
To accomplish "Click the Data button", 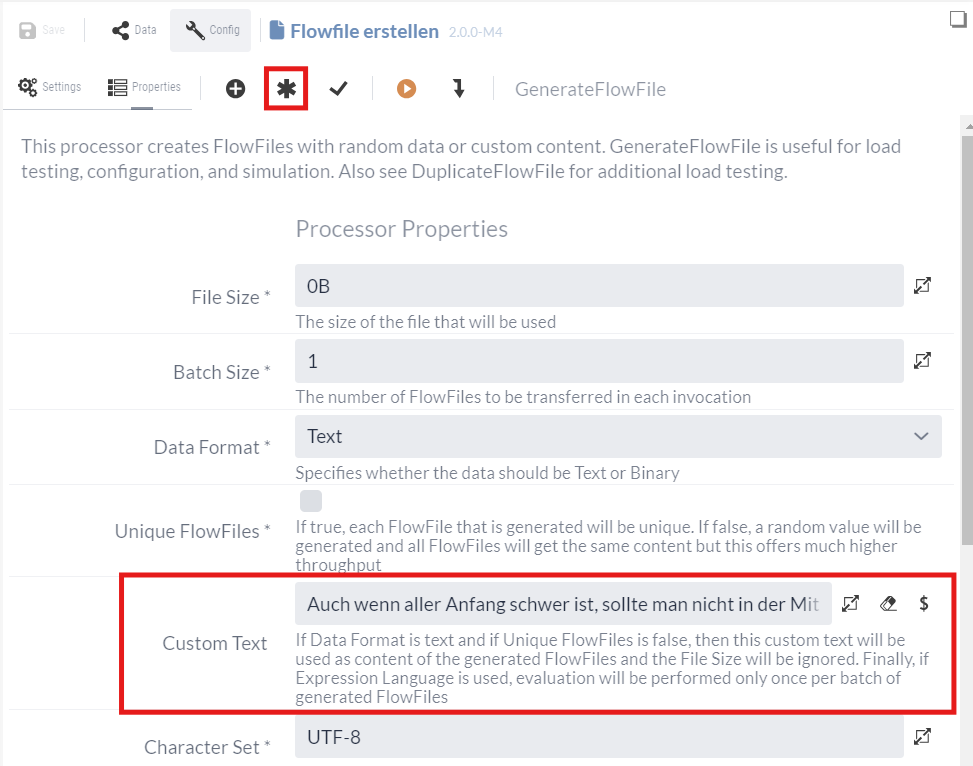I will point(134,30).
